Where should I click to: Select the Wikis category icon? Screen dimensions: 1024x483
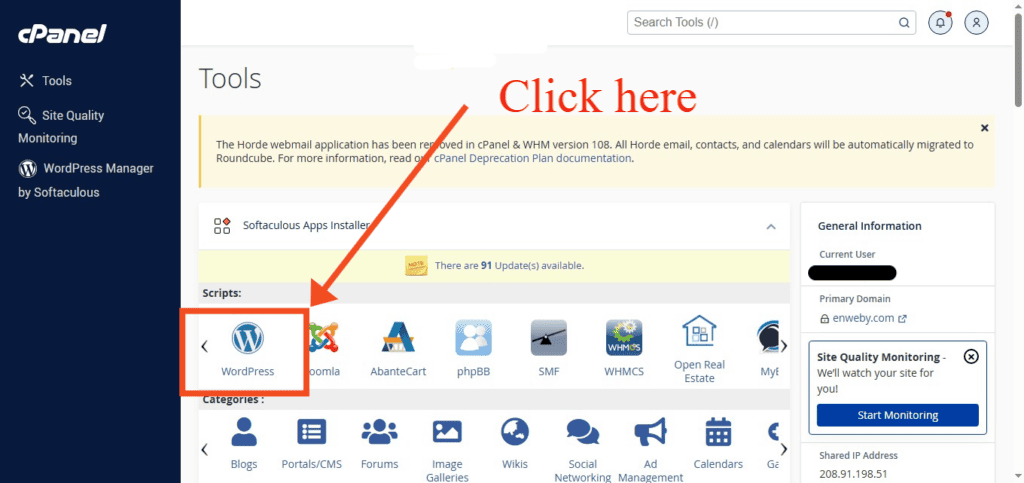click(515, 432)
